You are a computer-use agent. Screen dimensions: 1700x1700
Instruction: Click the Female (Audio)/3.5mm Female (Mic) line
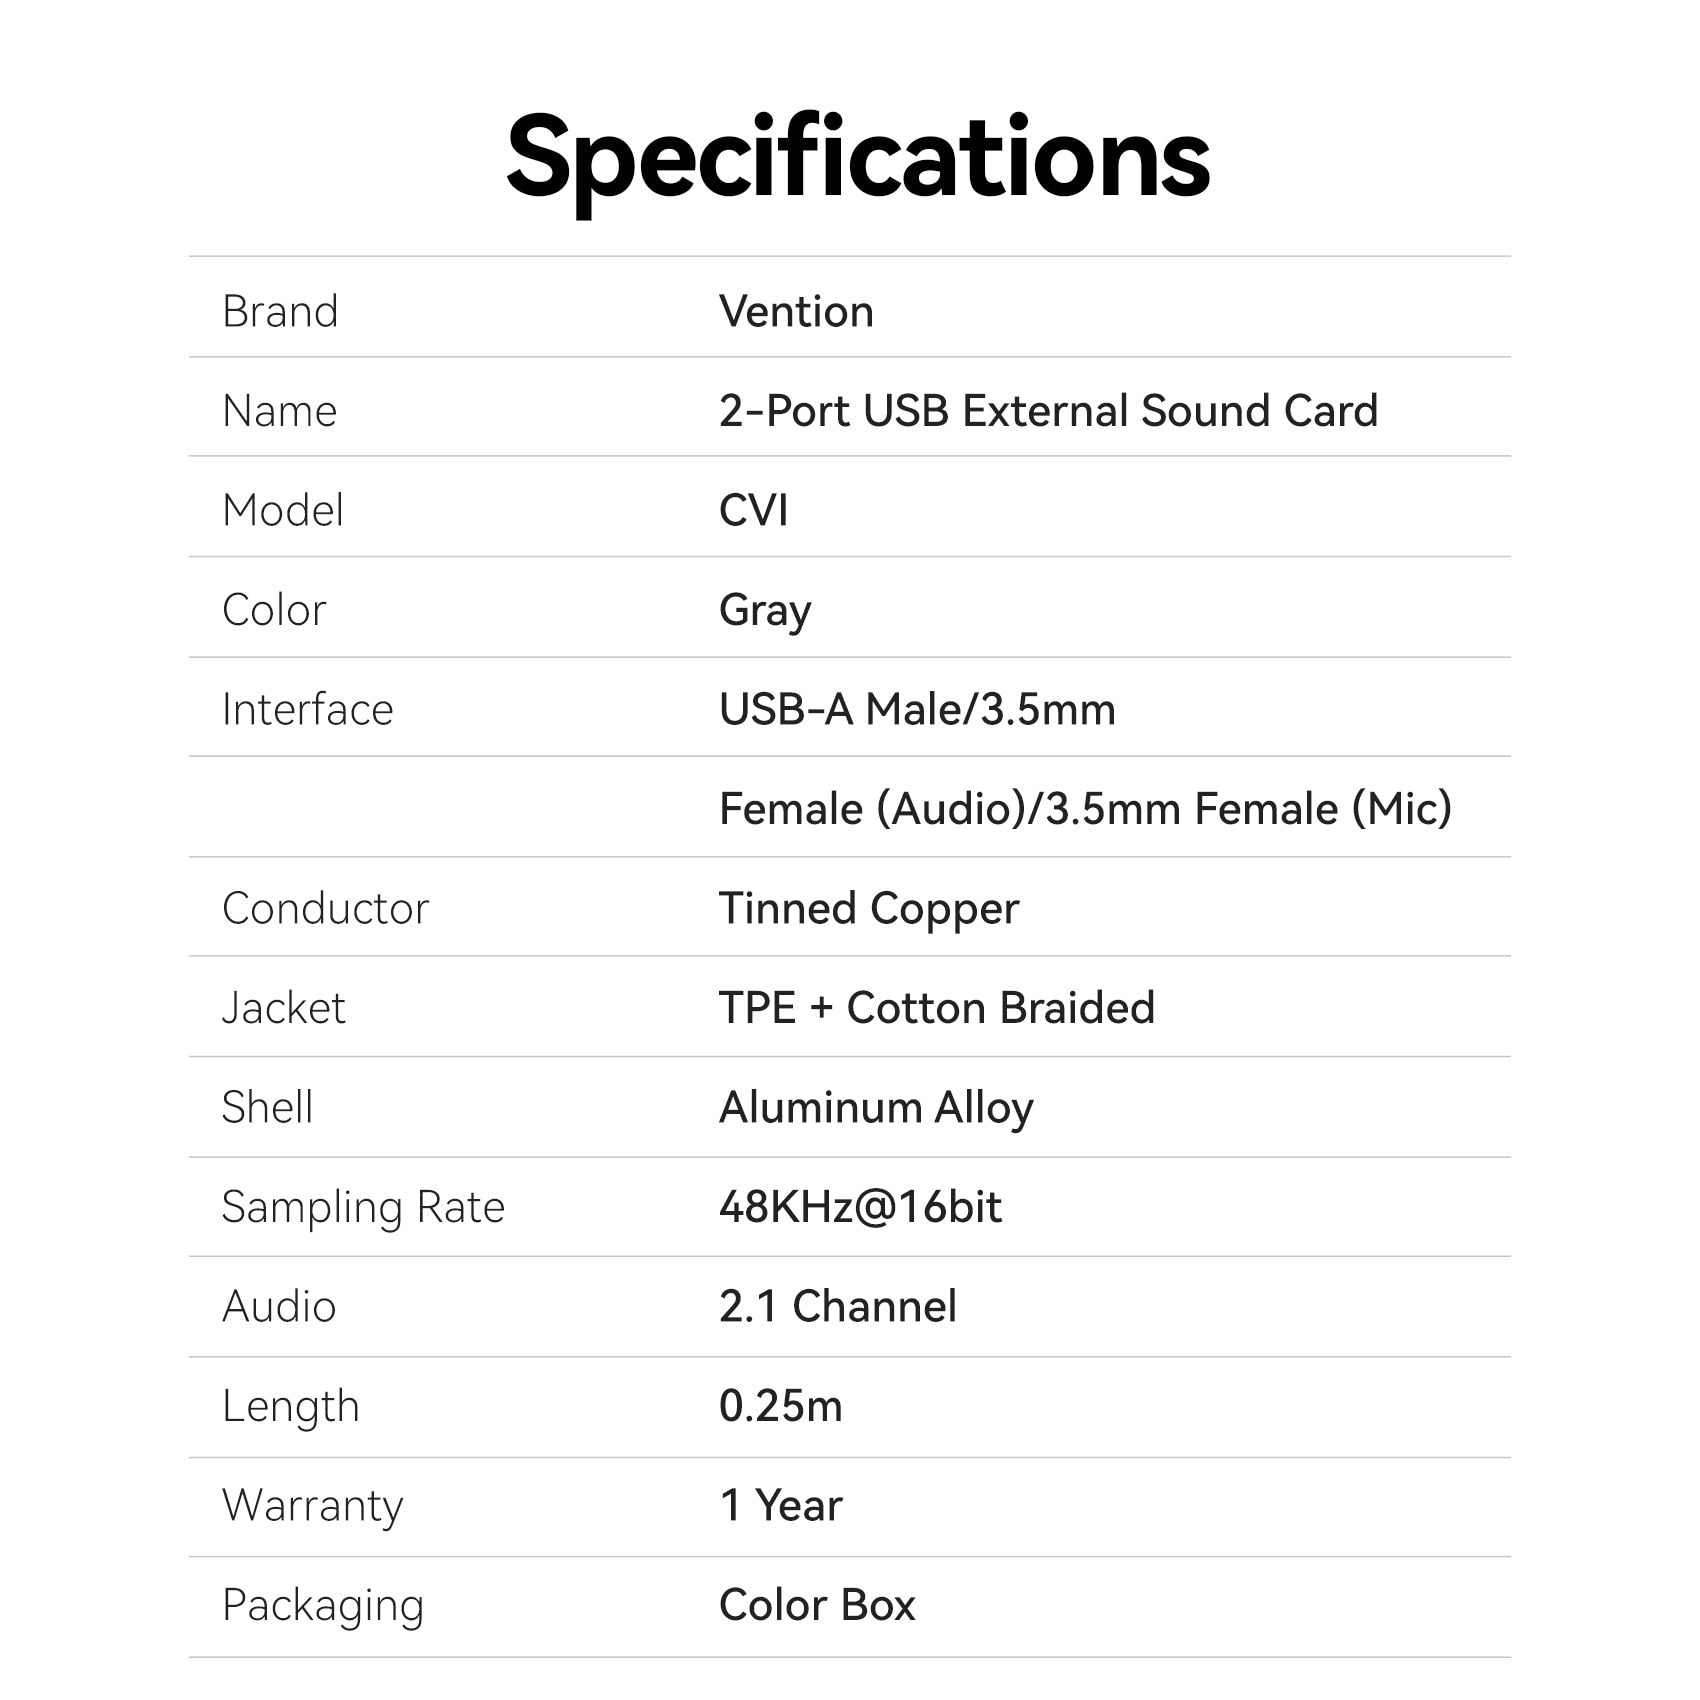point(1085,808)
